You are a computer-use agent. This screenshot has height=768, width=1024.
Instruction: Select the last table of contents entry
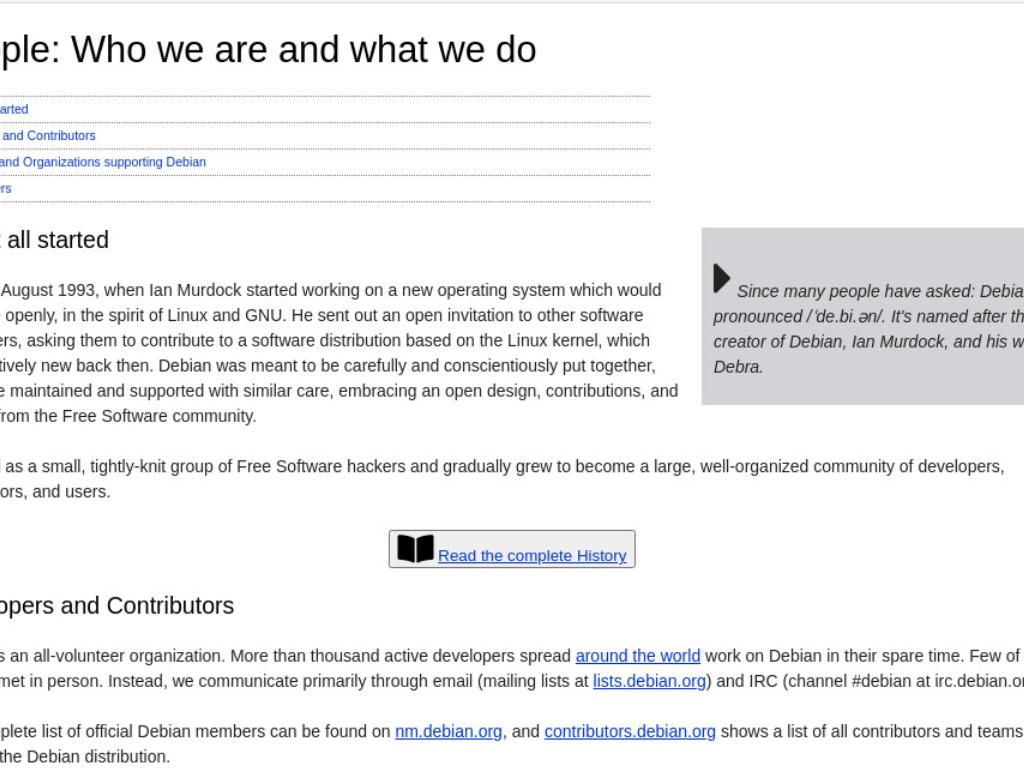coord(5,189)
